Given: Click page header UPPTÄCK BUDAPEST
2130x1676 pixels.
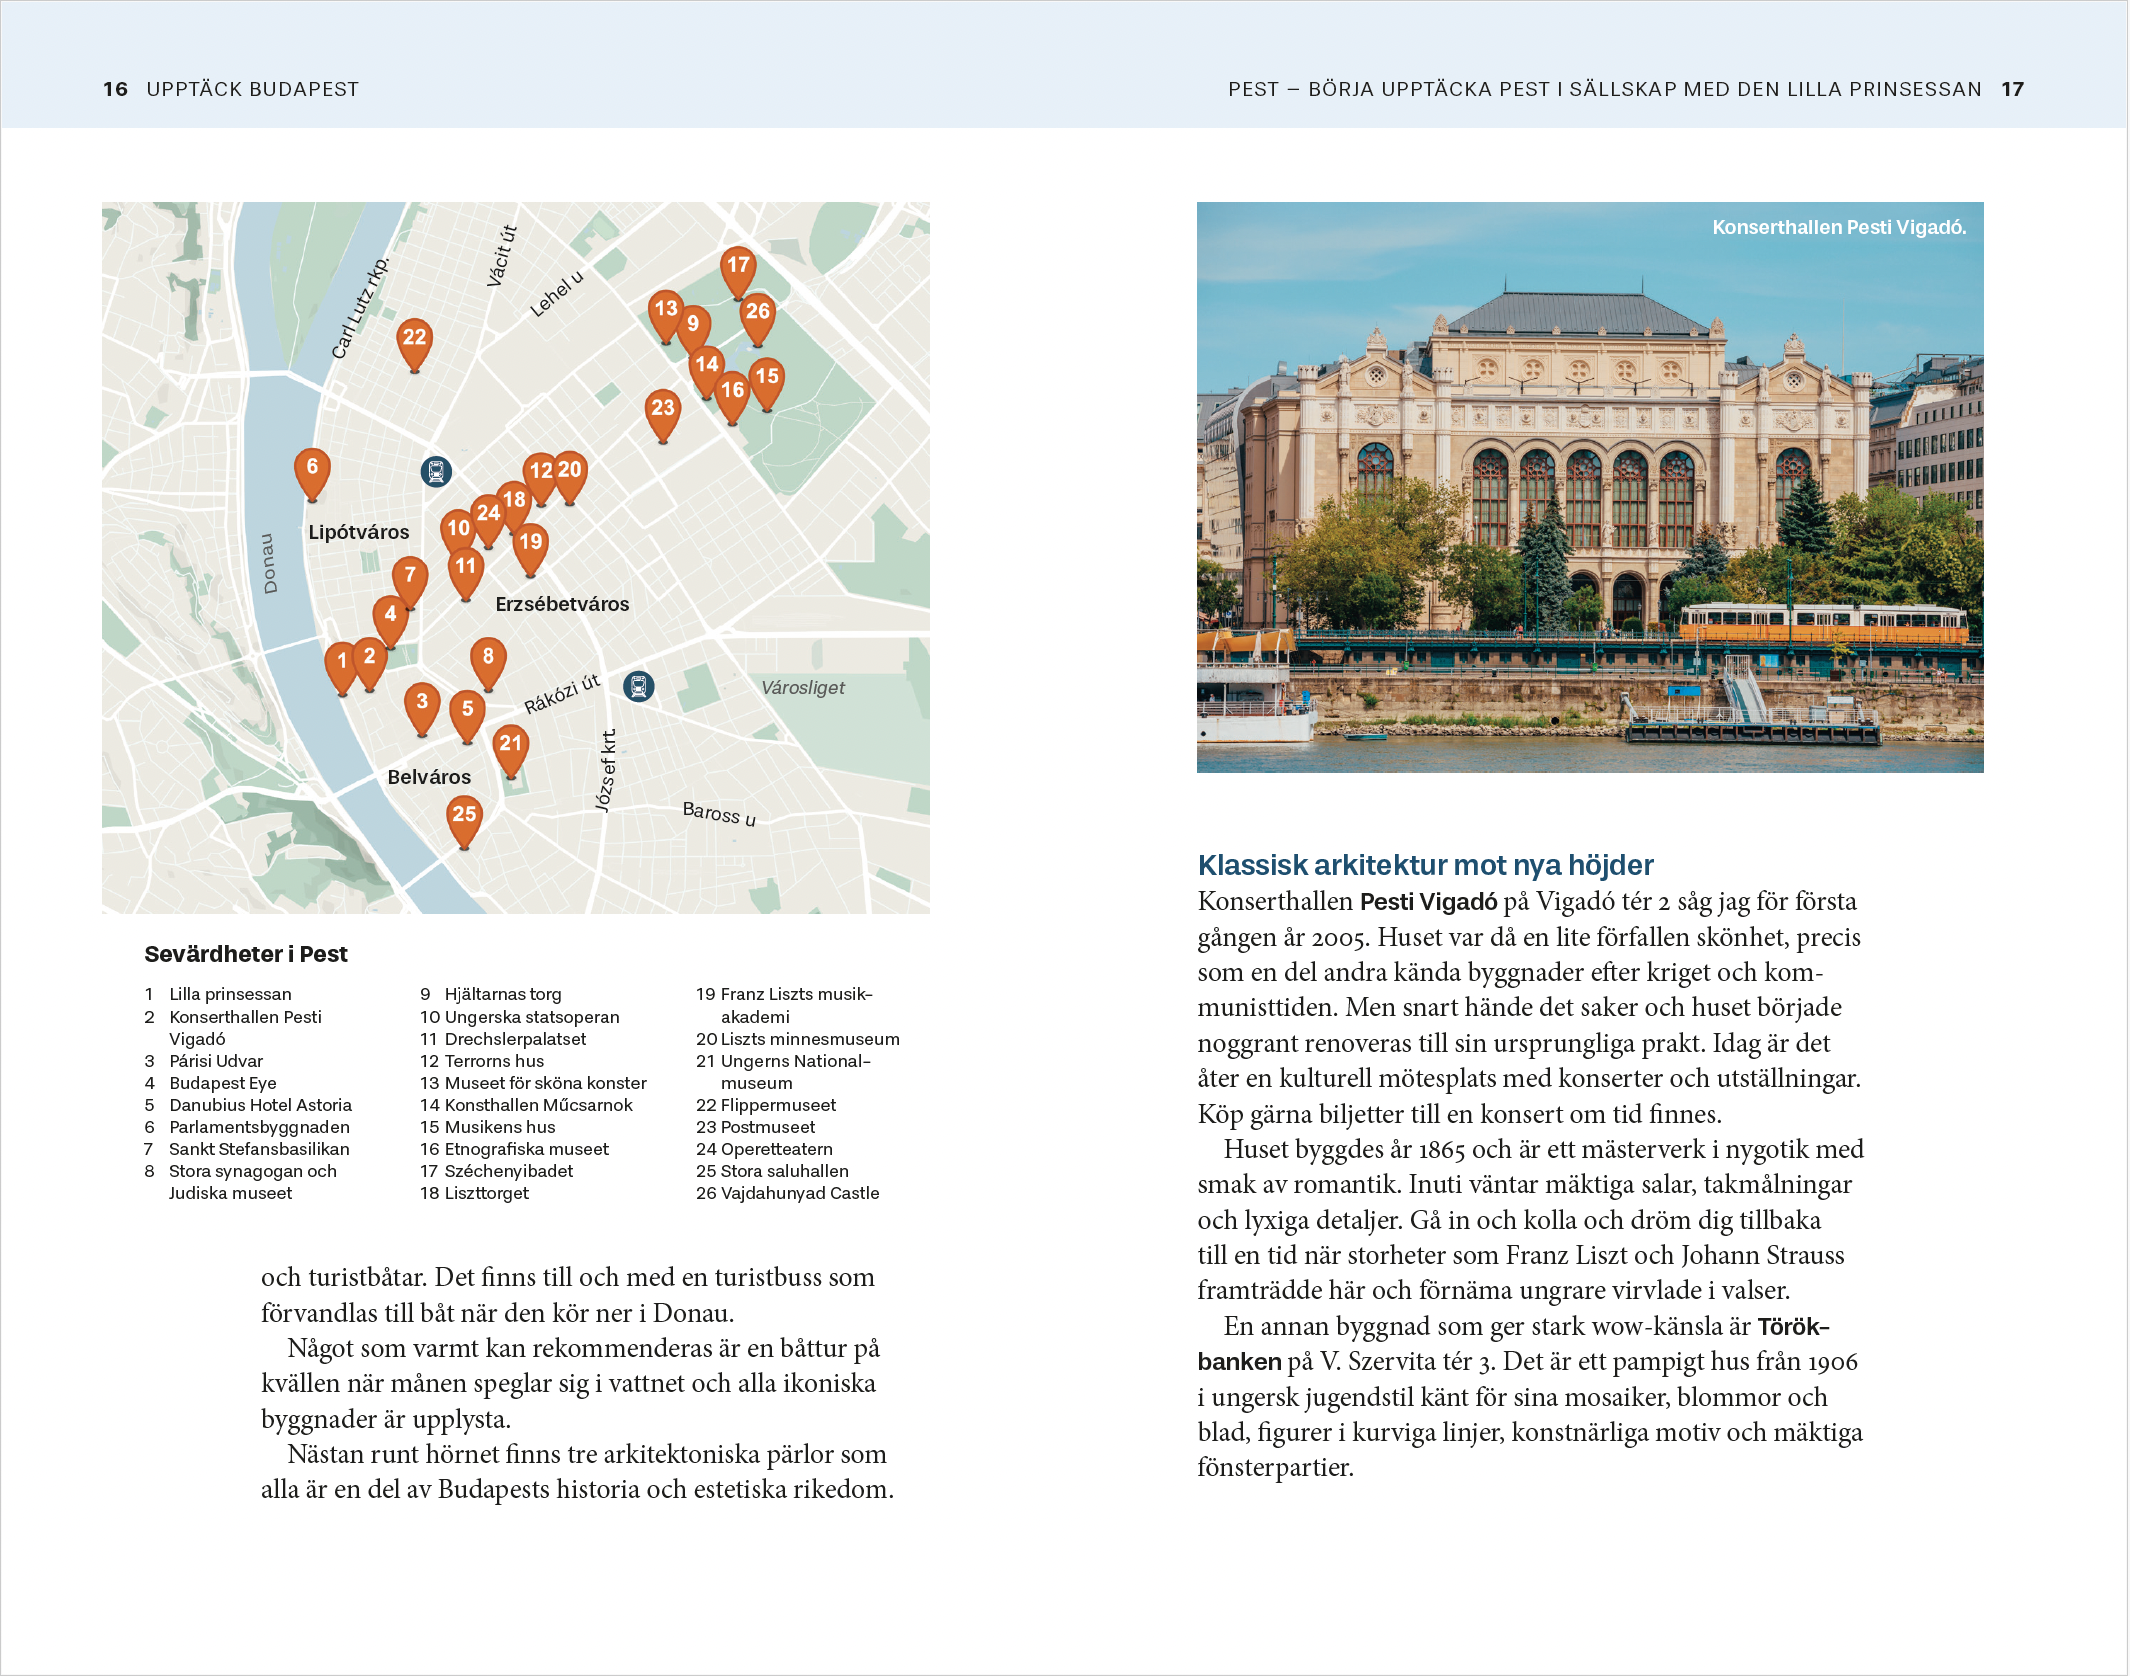Looking at the screenshot, I should [252, 89].
